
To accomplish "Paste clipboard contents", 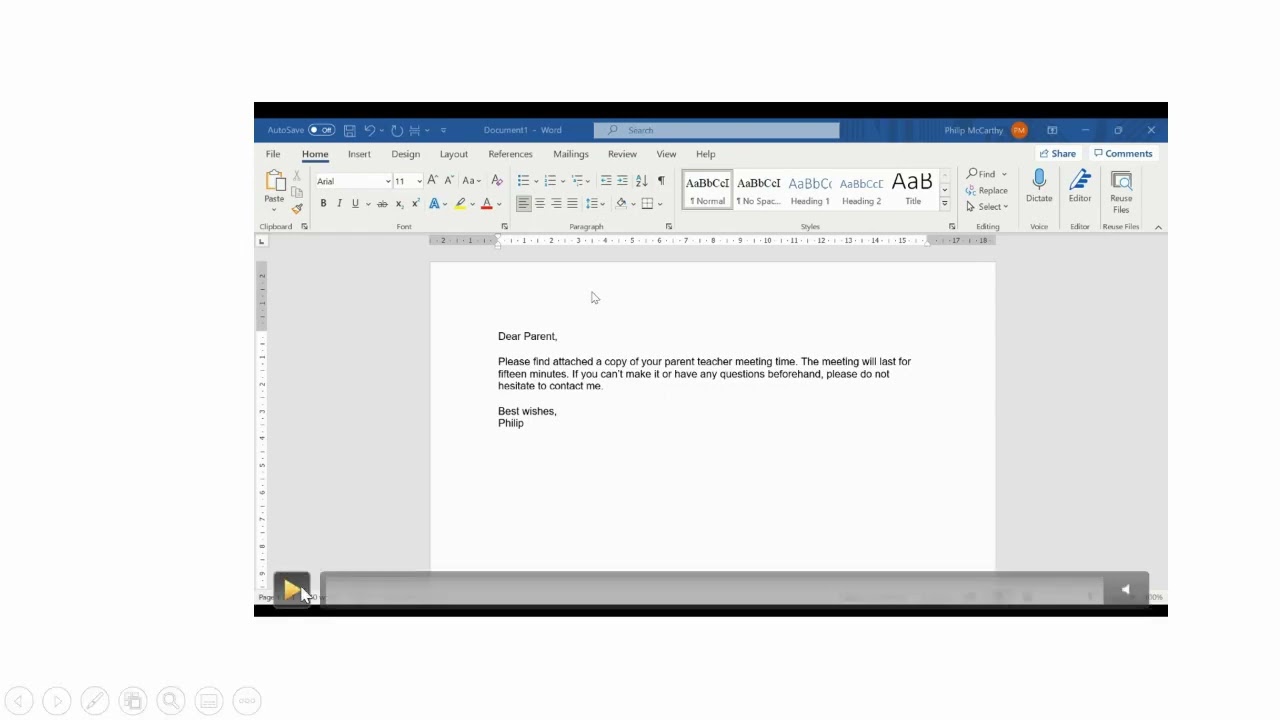I will tap(274, 187).
